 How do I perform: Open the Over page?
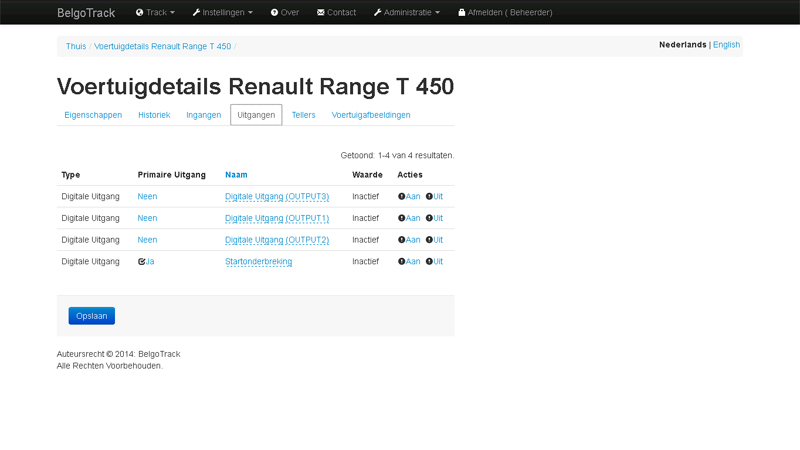coord(285,12)
